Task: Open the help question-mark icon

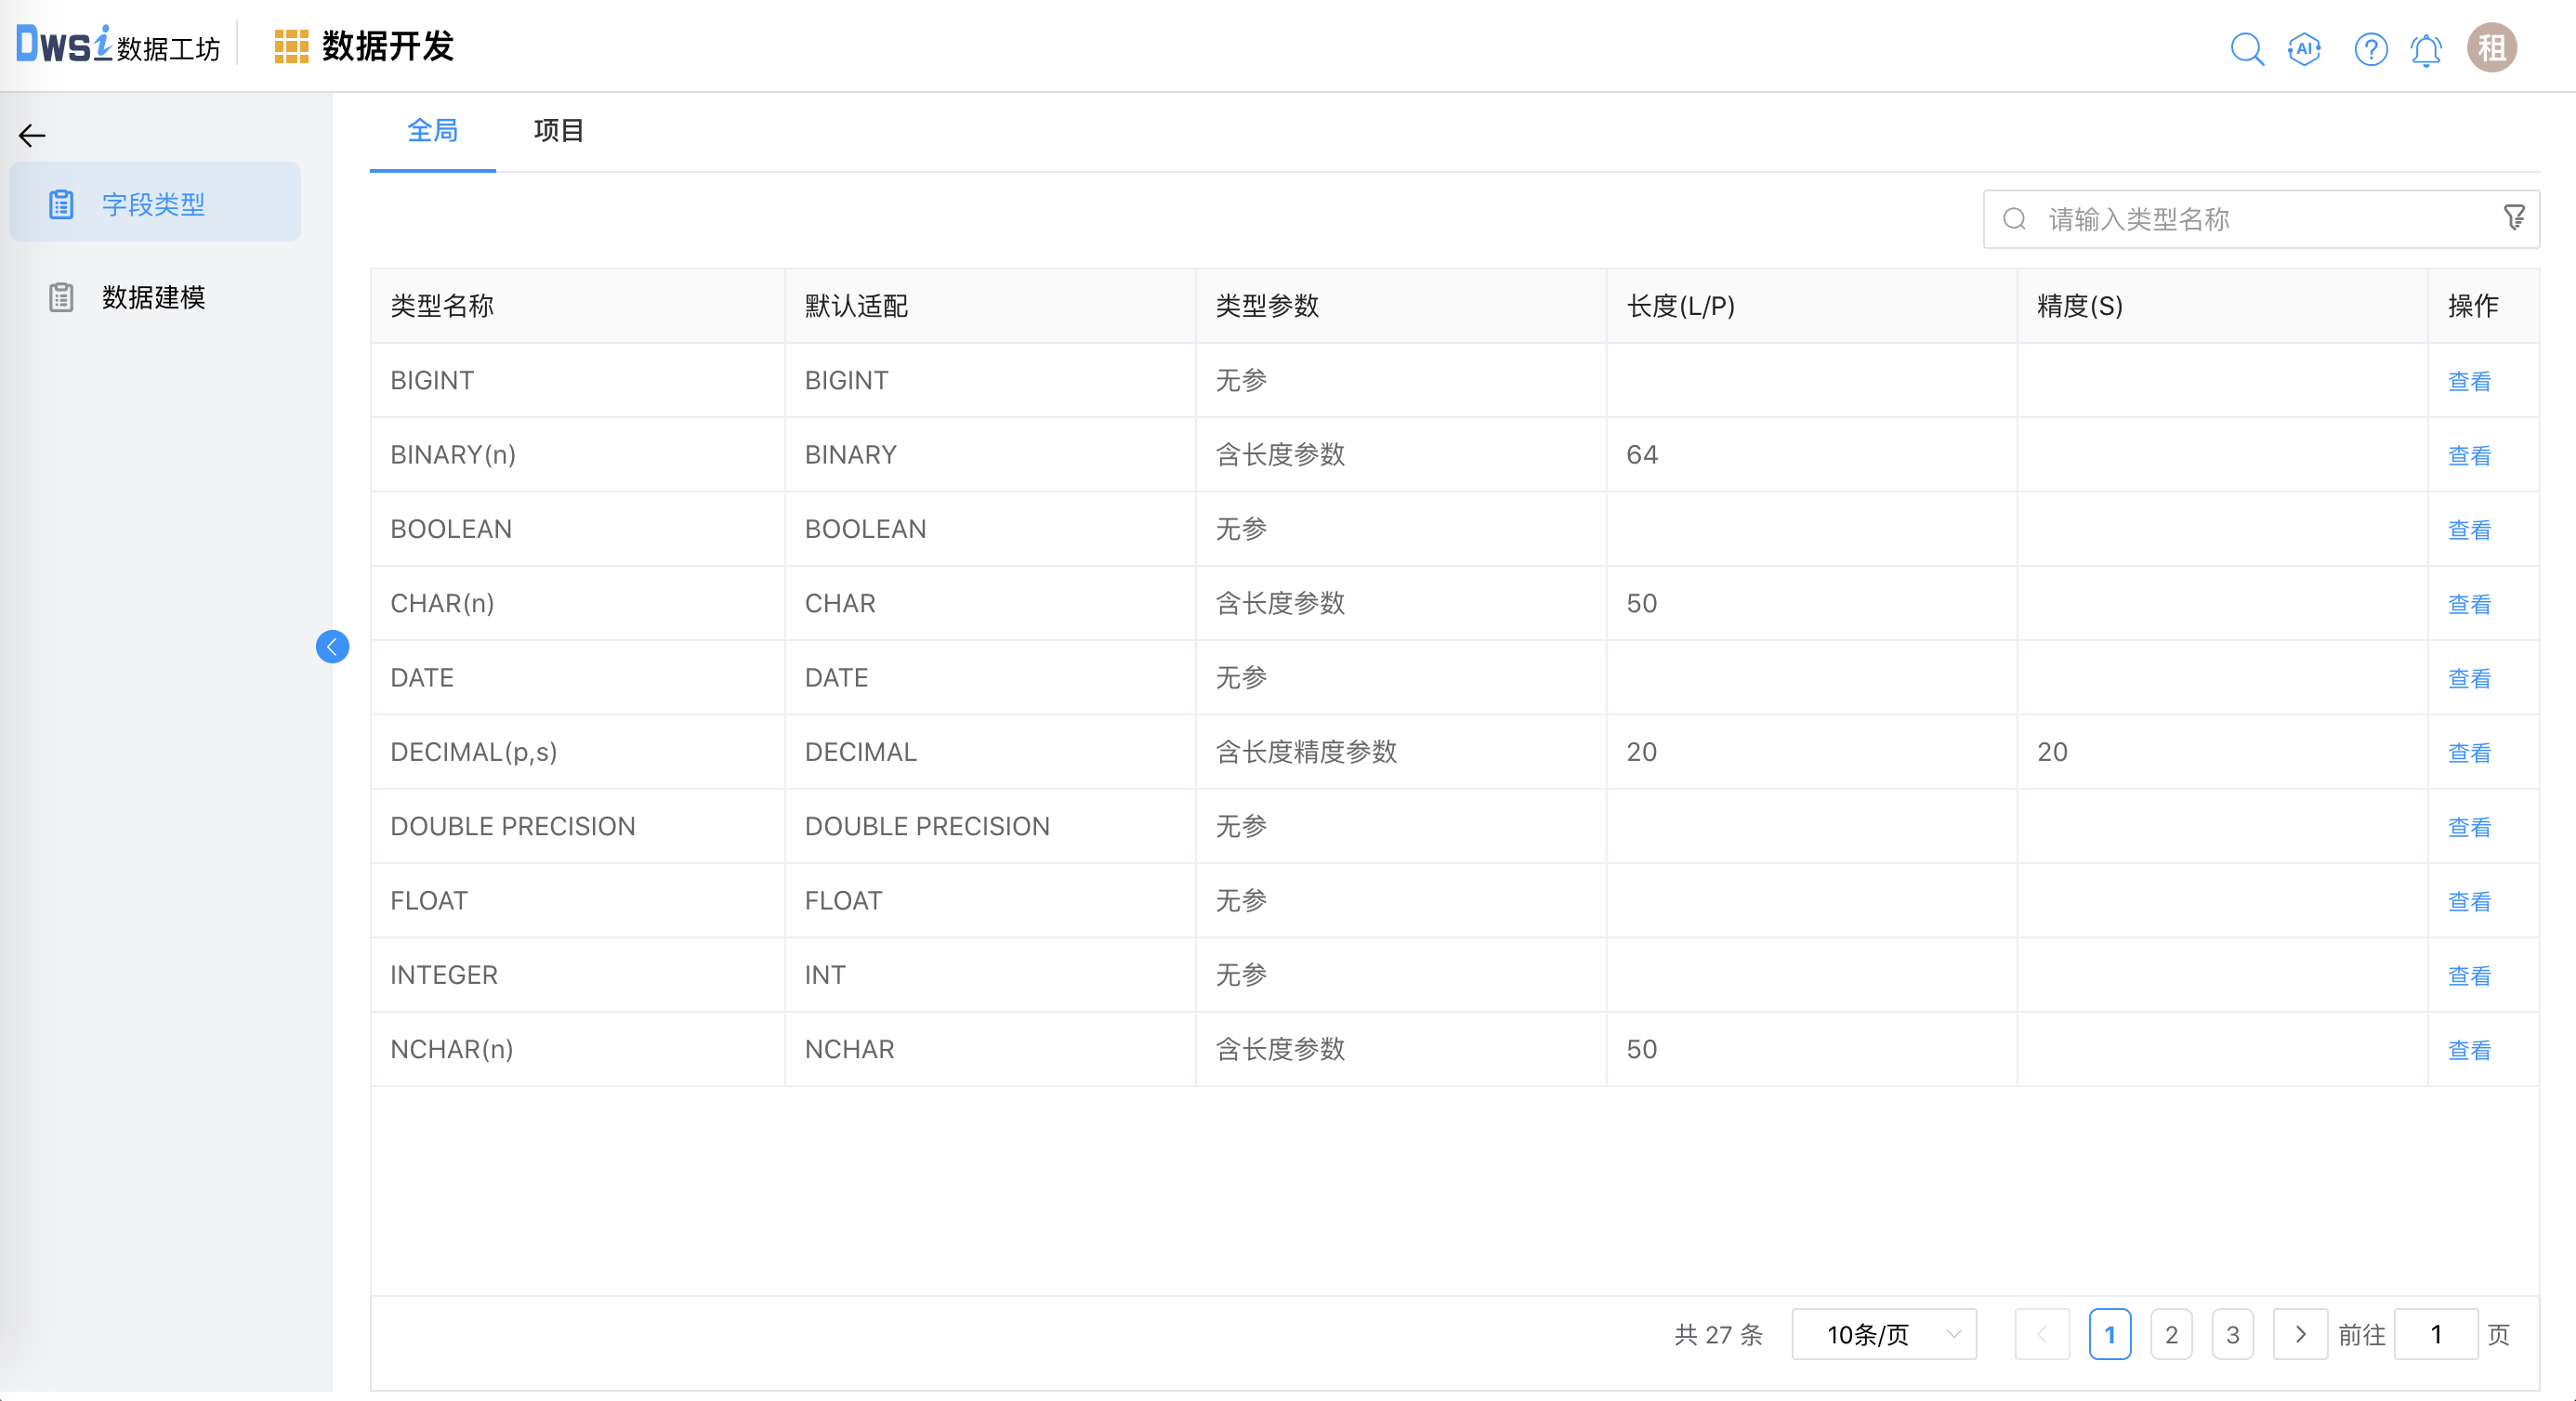Action: click(x=2370, y=48)
